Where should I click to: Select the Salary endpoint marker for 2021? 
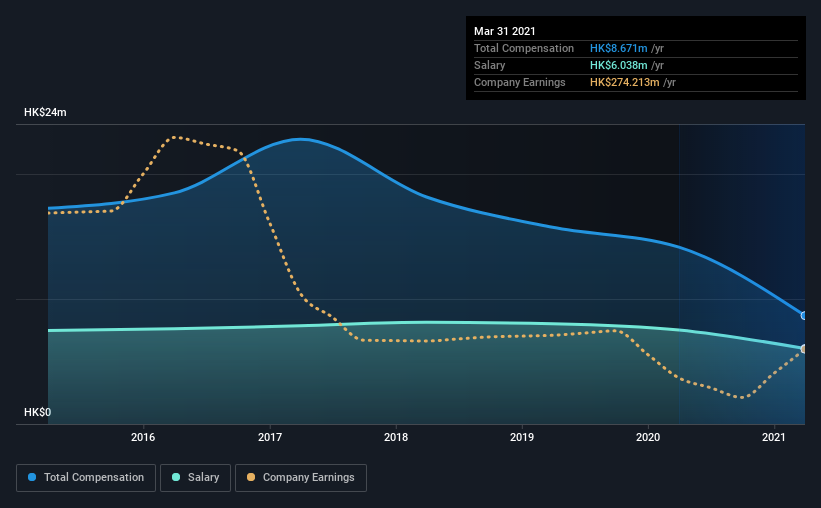click(x=804, y=349)
